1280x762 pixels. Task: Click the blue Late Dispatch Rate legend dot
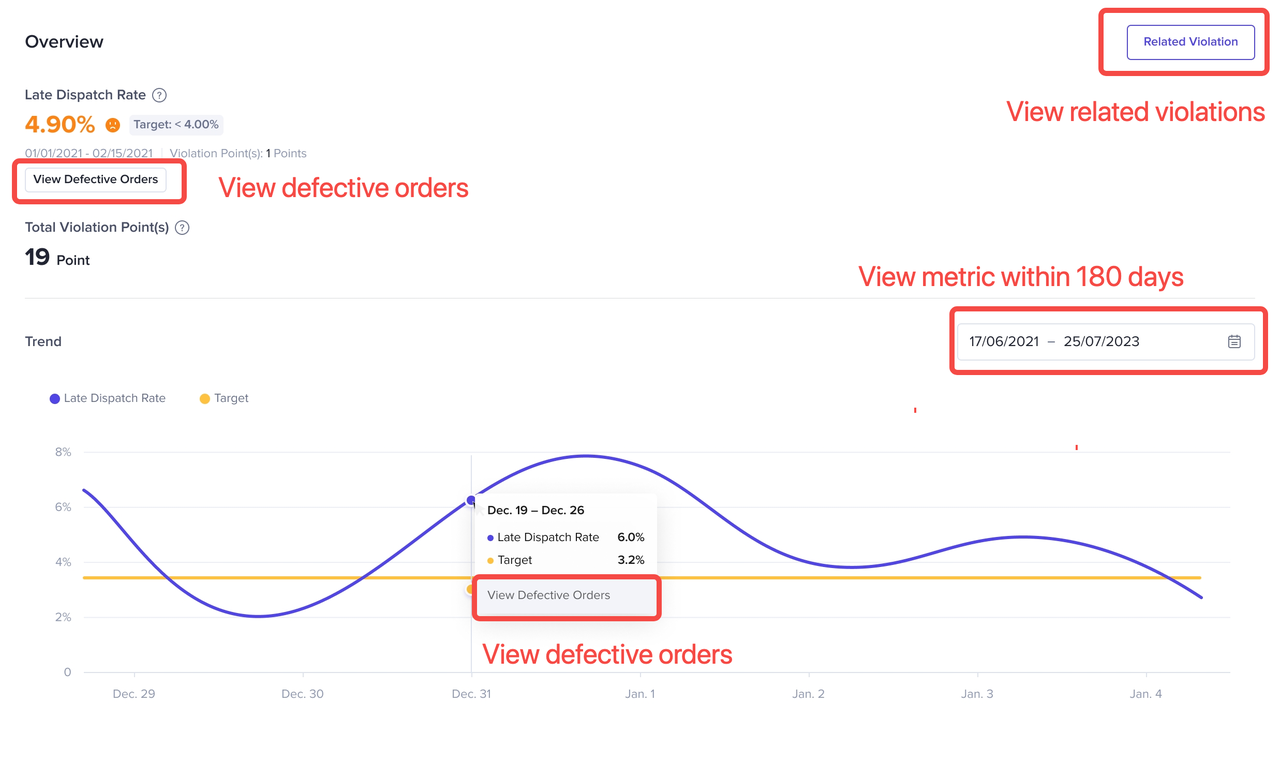(x=55, y=399)
